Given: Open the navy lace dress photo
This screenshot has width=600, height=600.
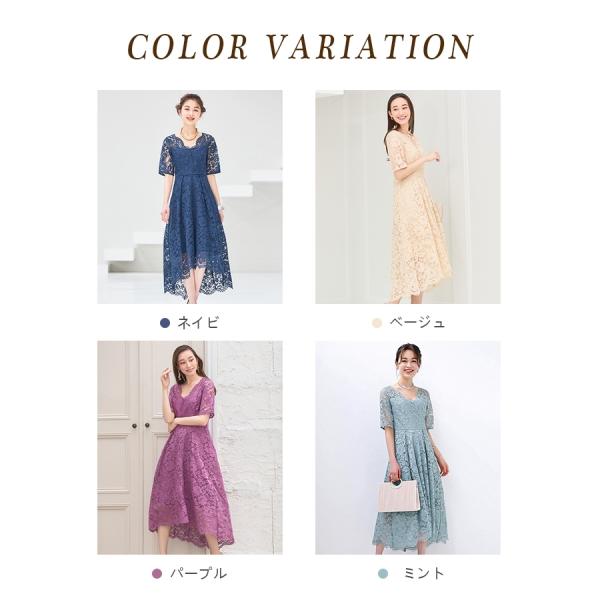Looking at the screenshot, I should [190, 197].
